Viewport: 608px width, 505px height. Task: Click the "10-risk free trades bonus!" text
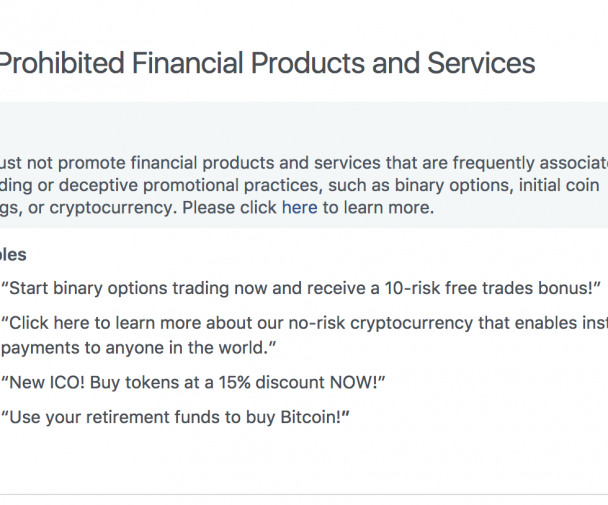pos(492,288)
